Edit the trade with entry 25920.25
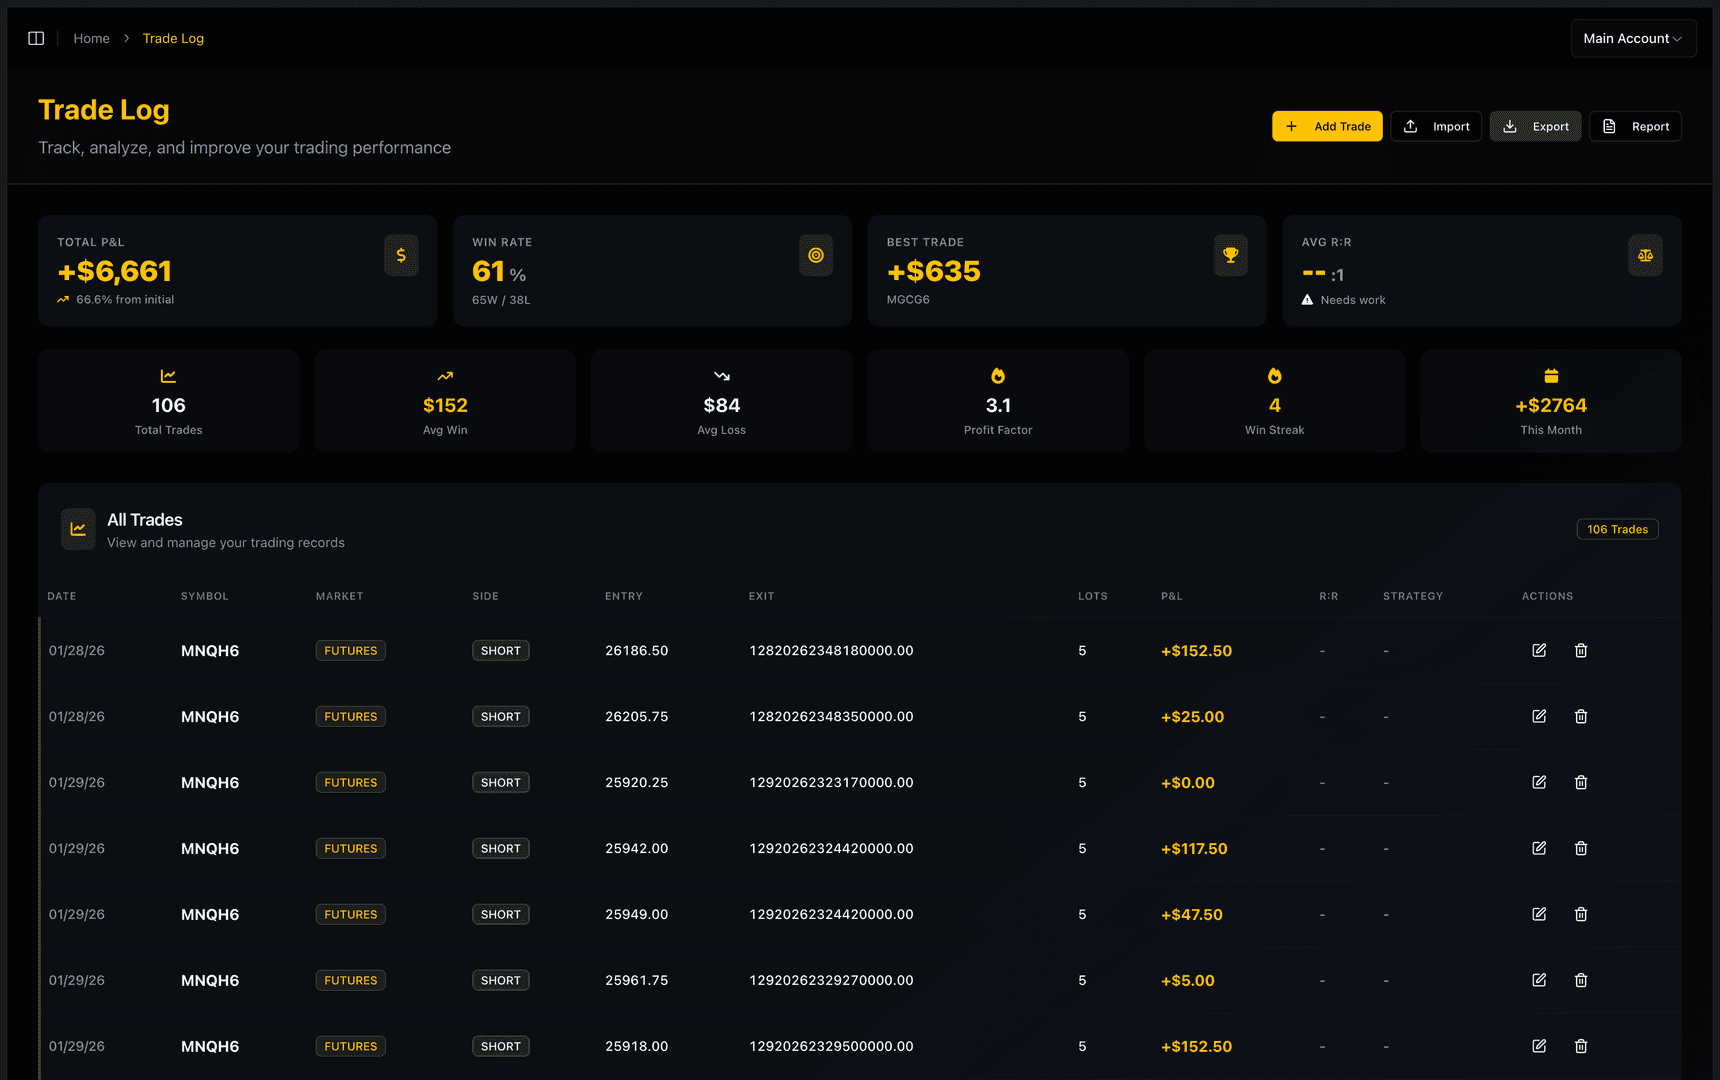 point(1539,782)
